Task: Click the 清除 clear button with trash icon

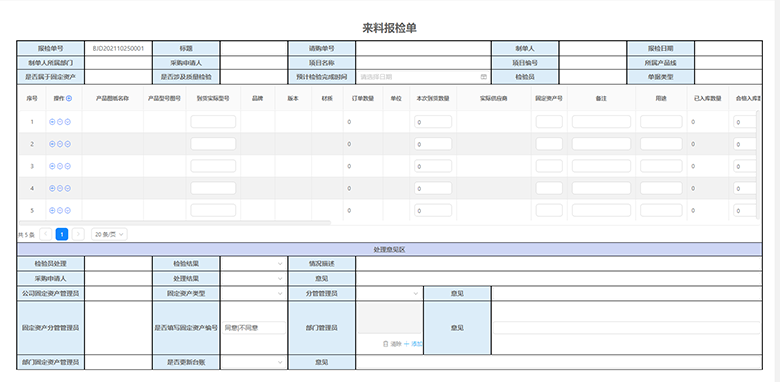Action: pyautogui.click(x=392, y=344)
